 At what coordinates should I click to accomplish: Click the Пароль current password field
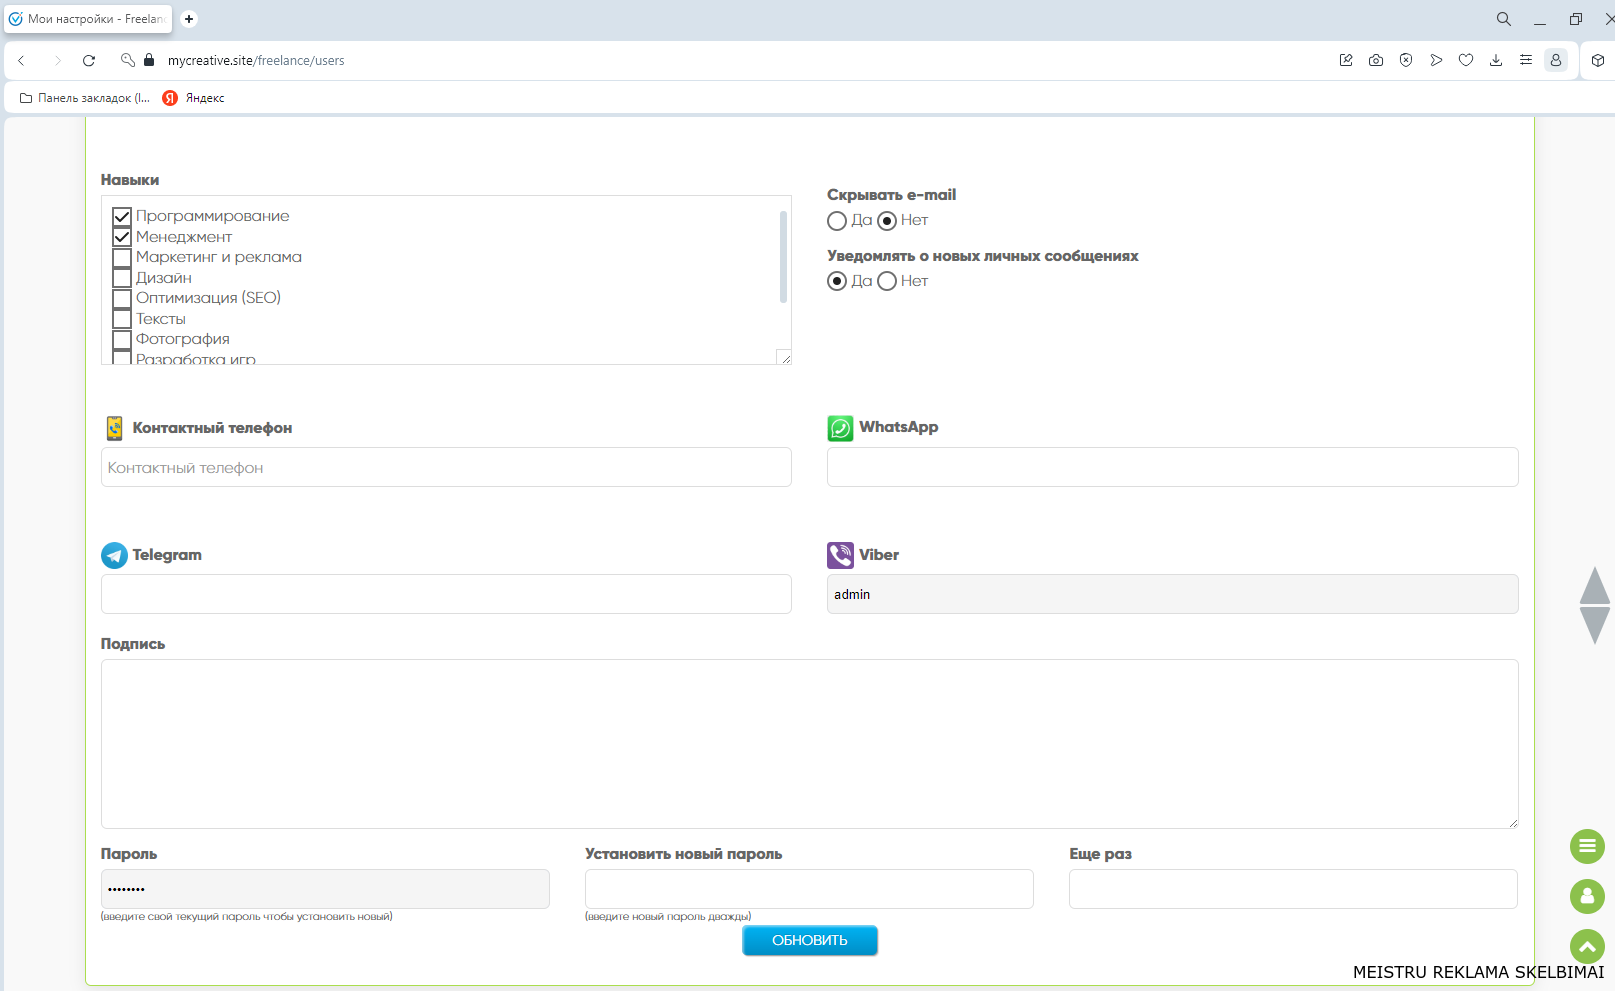pos(325,889)
